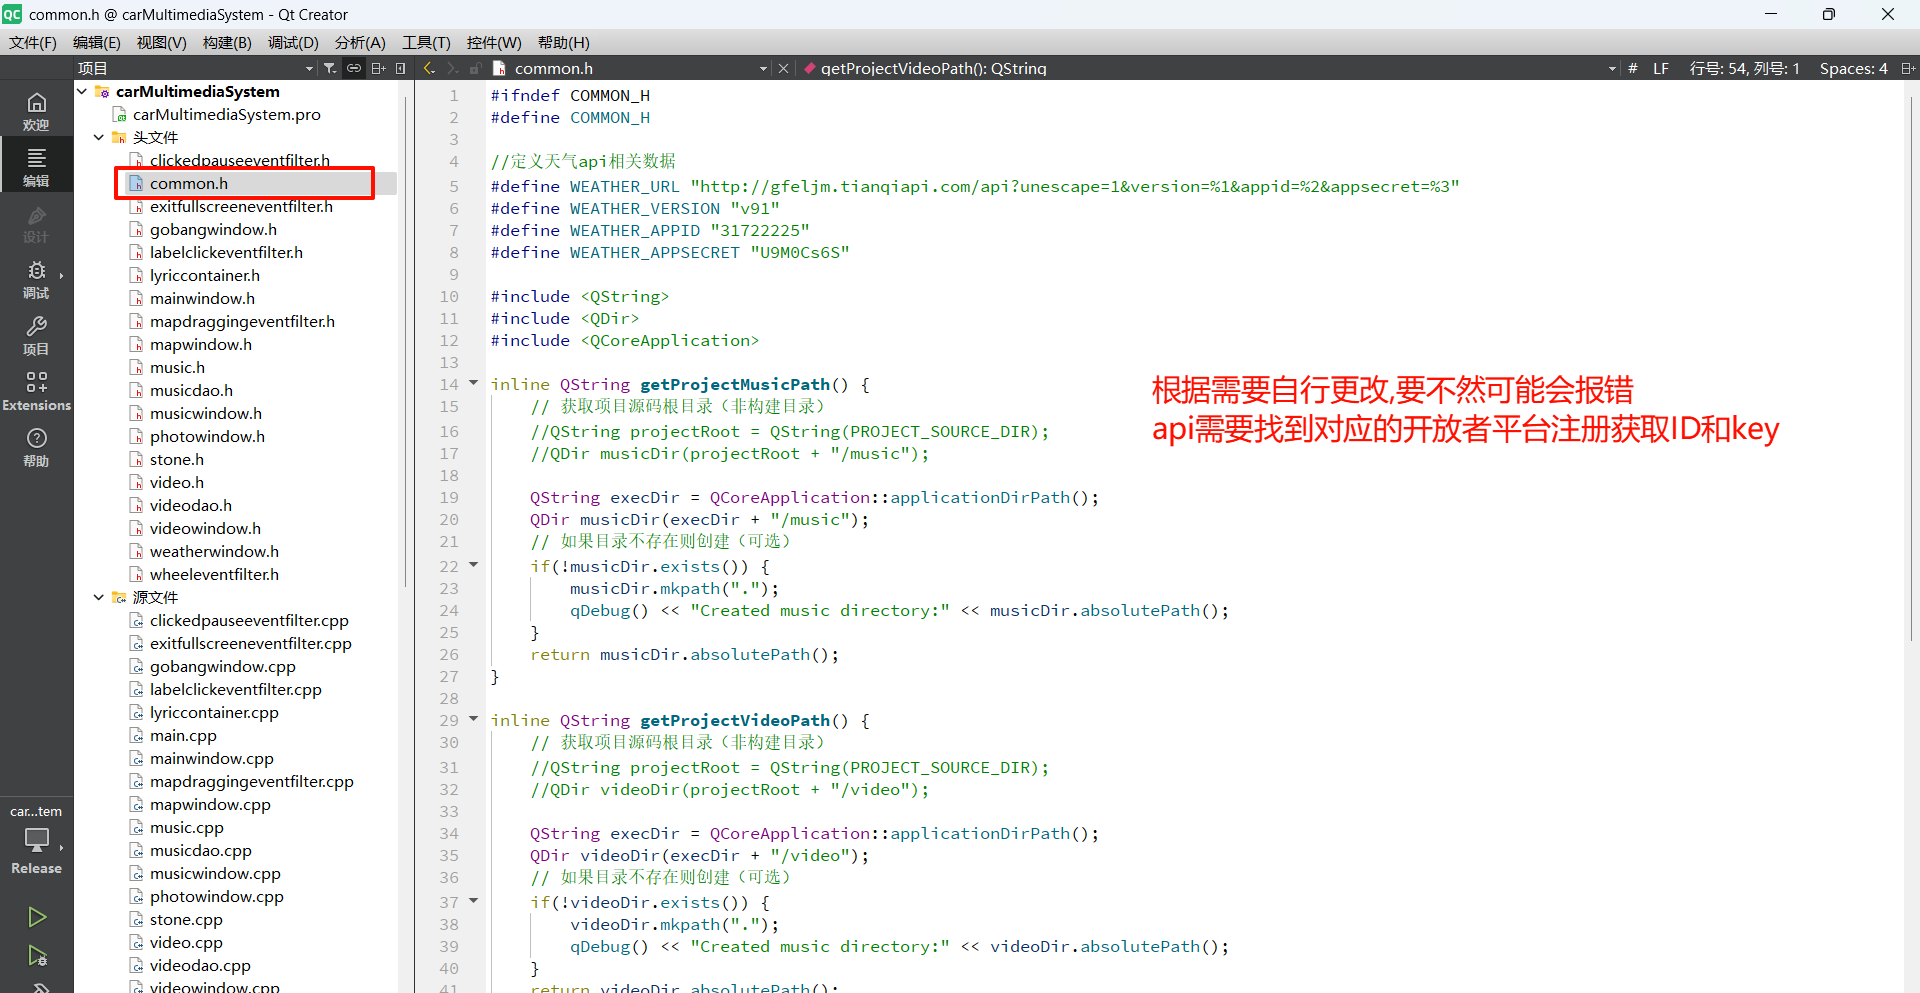Select musicdao.h in the tree
This screenshot has width=1920, height=993.
click(191, 390)
